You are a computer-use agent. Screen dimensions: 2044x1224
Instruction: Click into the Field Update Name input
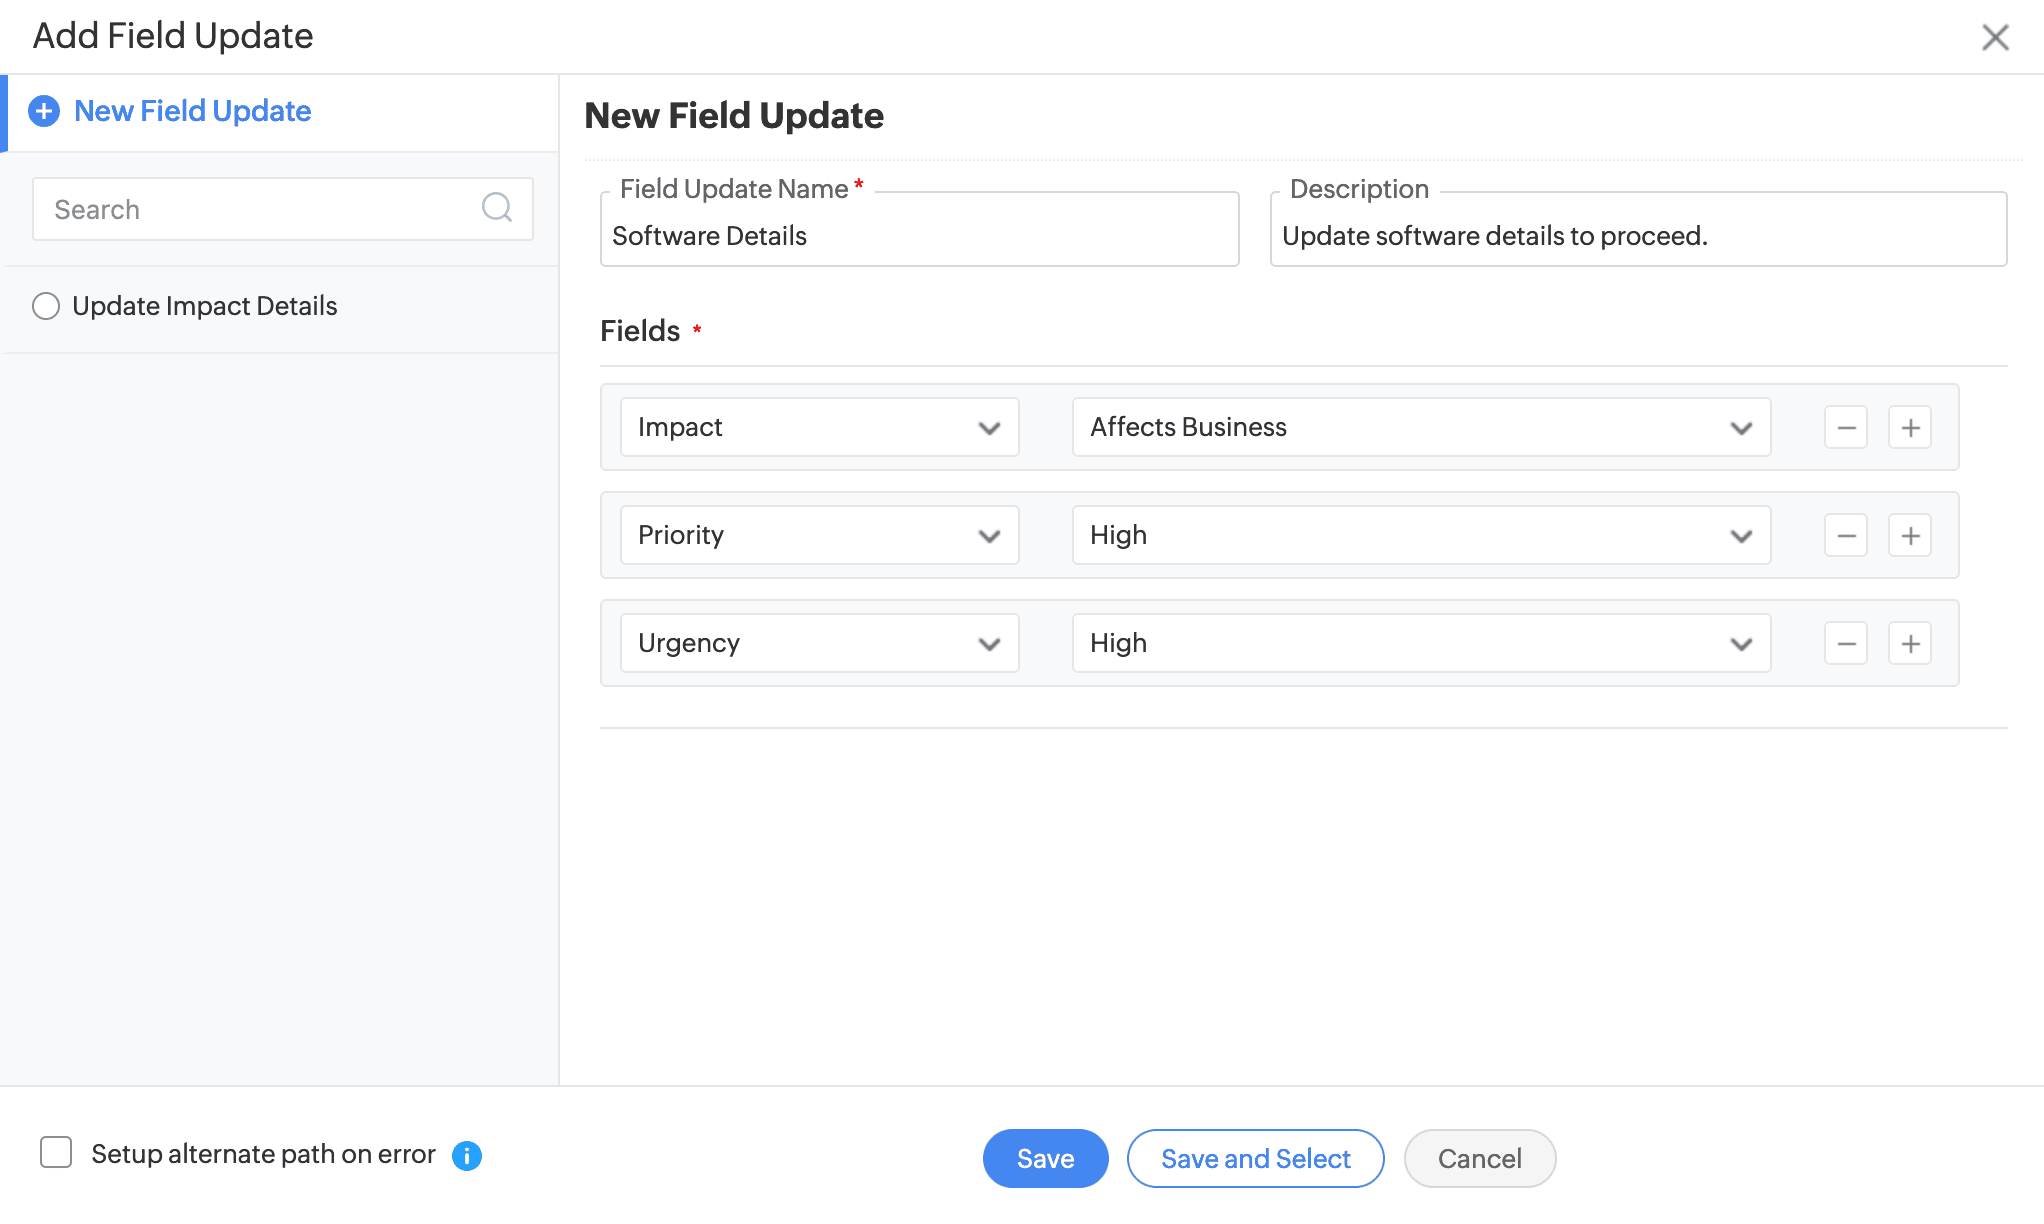[919, 236]
